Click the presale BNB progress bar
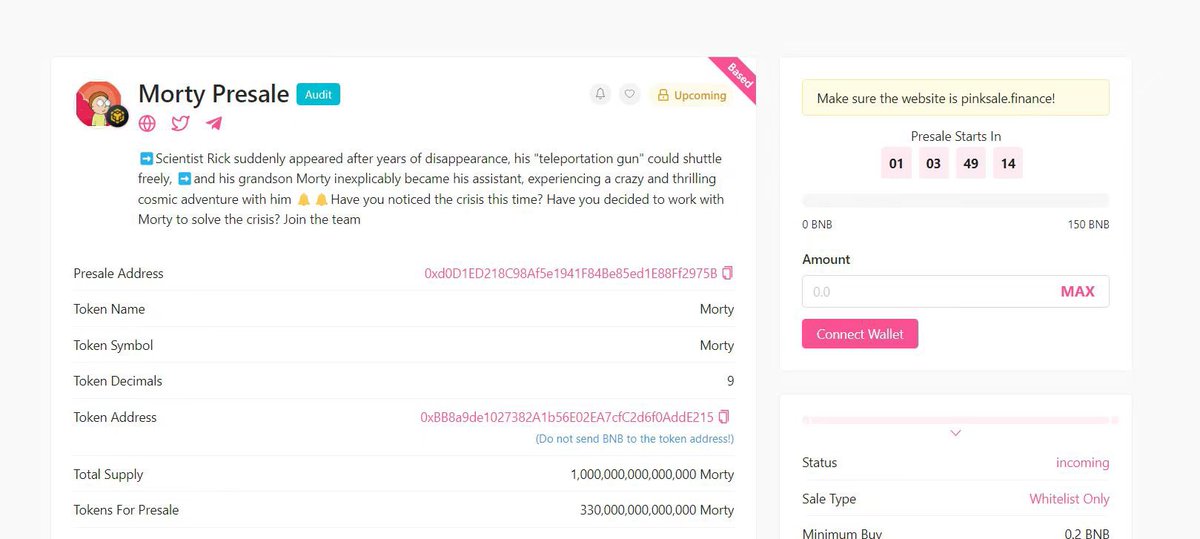1200x539 pixels. (955, 200)
